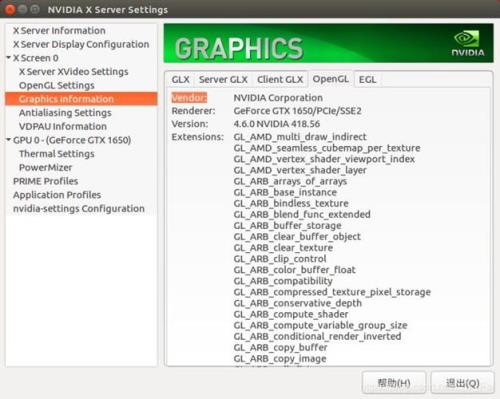Screen dimensions: 500x399
Task: Click GL_ARB_arrays_of_arrays extension
Action: pos(290,181)
